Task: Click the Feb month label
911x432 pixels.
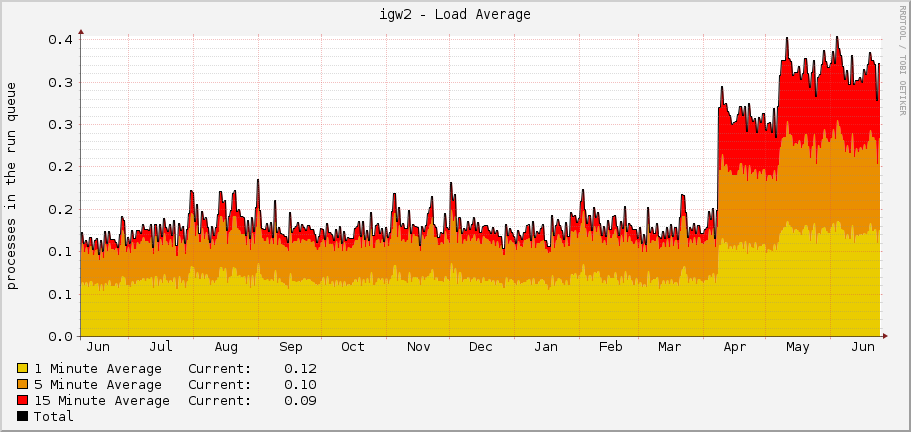Action: (x=611, y=347)
